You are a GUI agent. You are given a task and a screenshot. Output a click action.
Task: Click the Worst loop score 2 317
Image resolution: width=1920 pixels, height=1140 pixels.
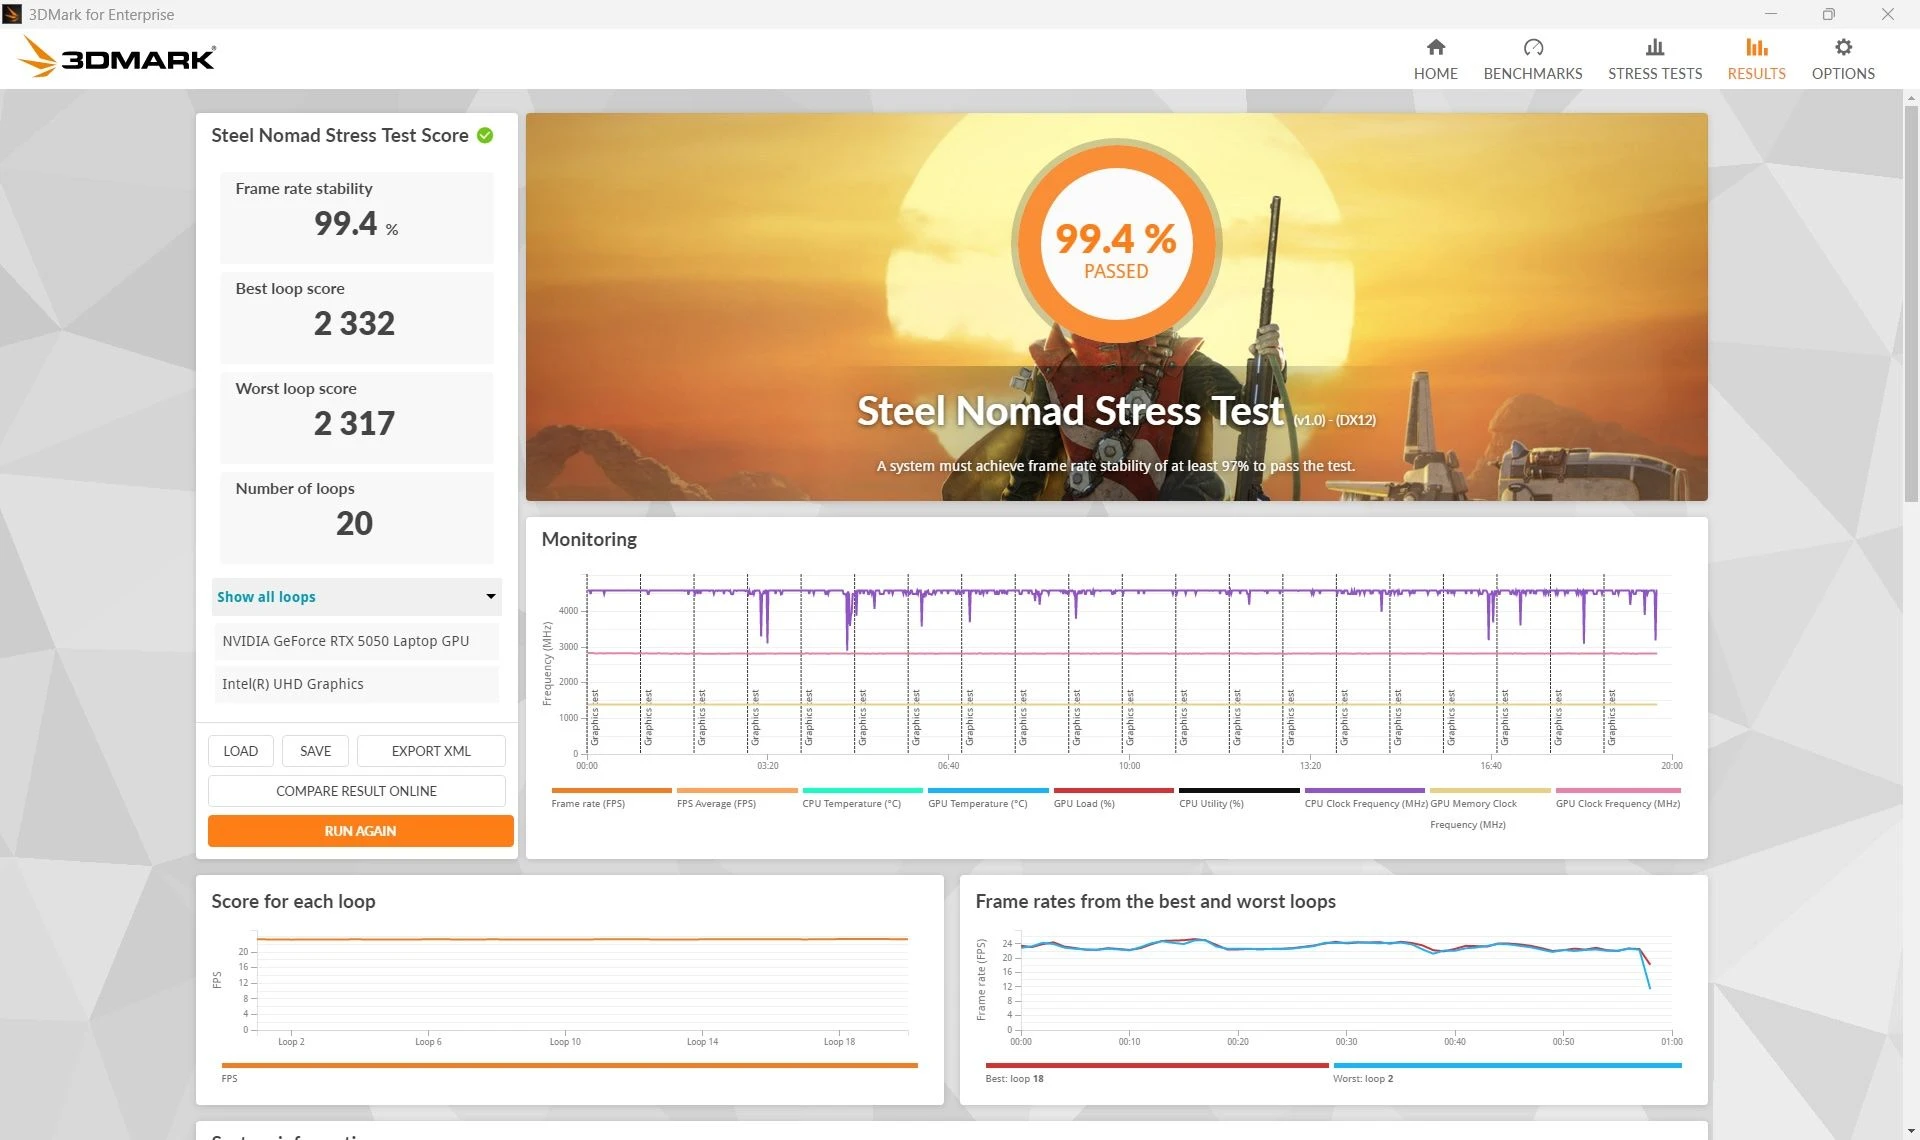[x=354, y=423]
